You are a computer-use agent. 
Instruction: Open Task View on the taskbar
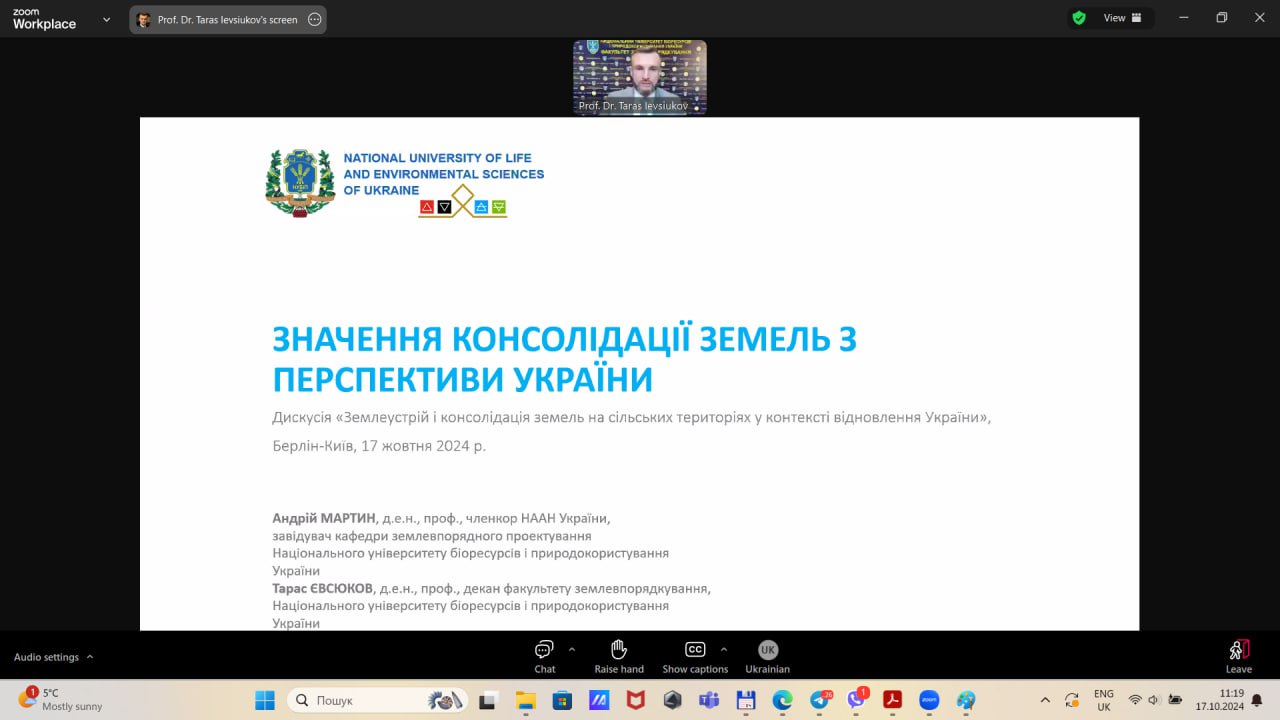pyautogui.click(x=488, y=700)
